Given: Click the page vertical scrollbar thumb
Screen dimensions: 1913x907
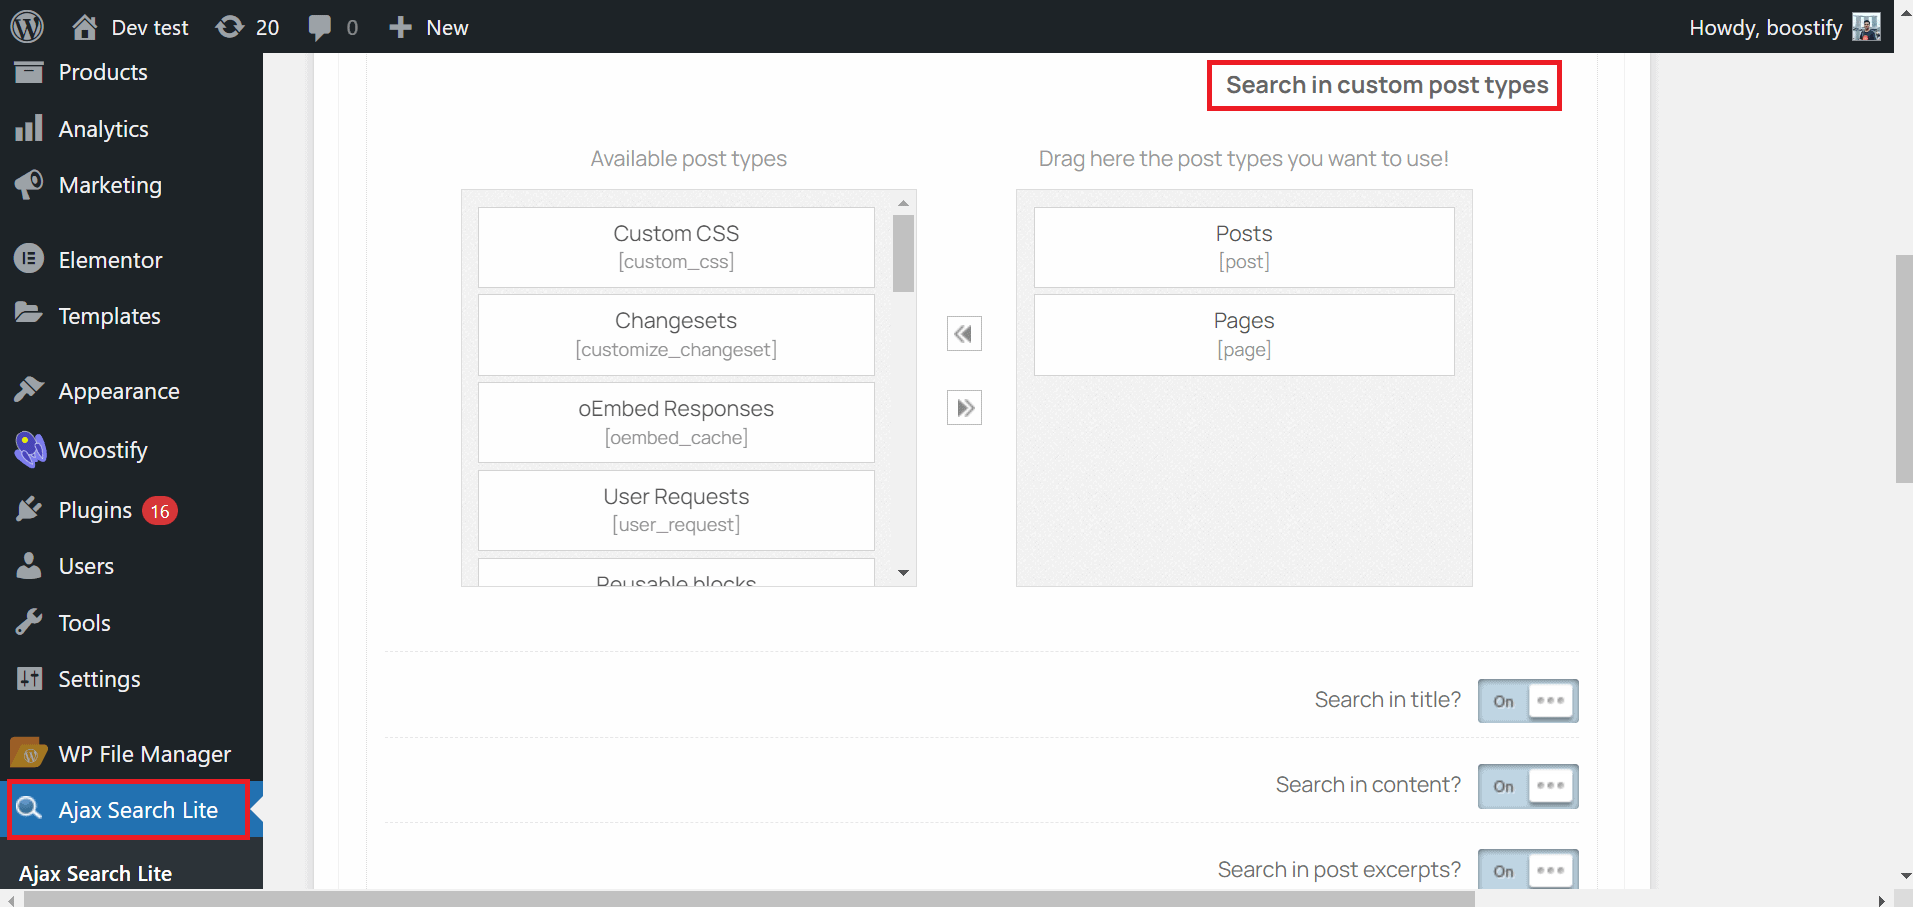Looking at the screenshot, I should click(x=1904, y=369).
